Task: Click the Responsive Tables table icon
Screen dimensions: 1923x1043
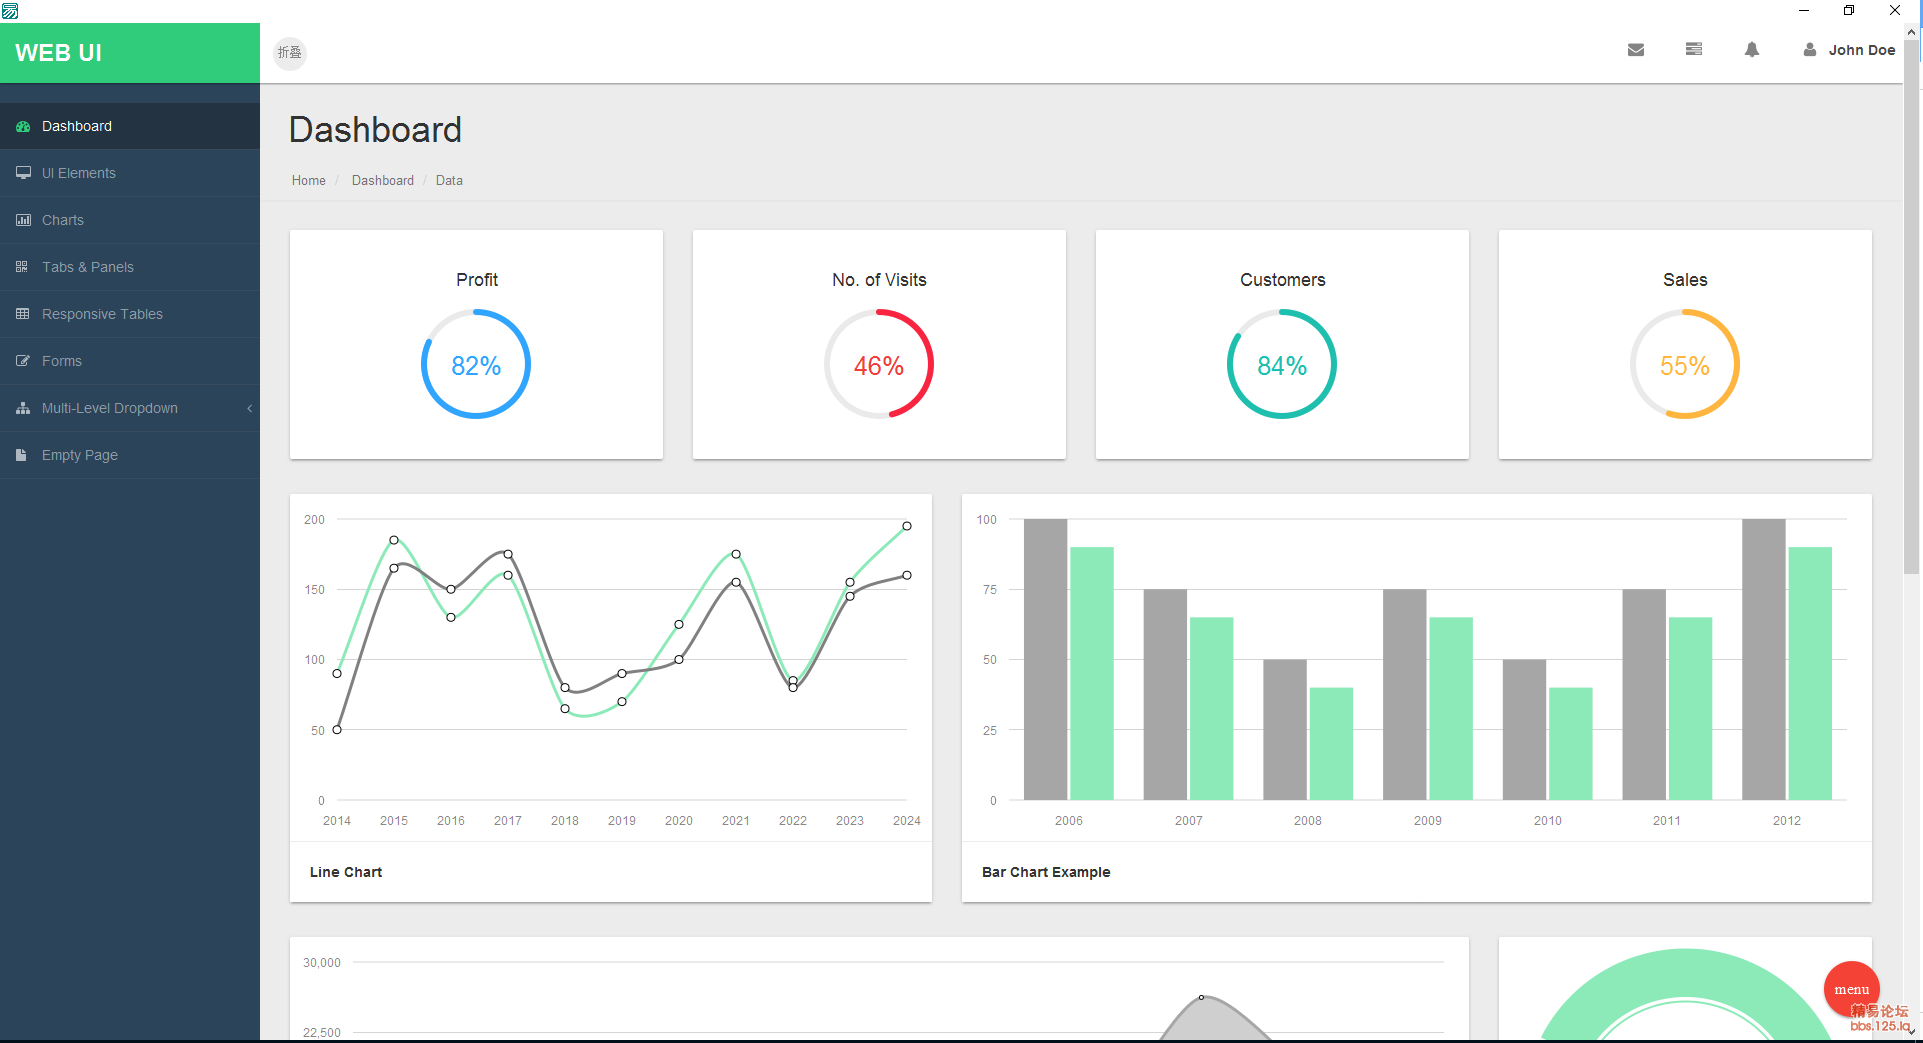Action: click(23, 314)
